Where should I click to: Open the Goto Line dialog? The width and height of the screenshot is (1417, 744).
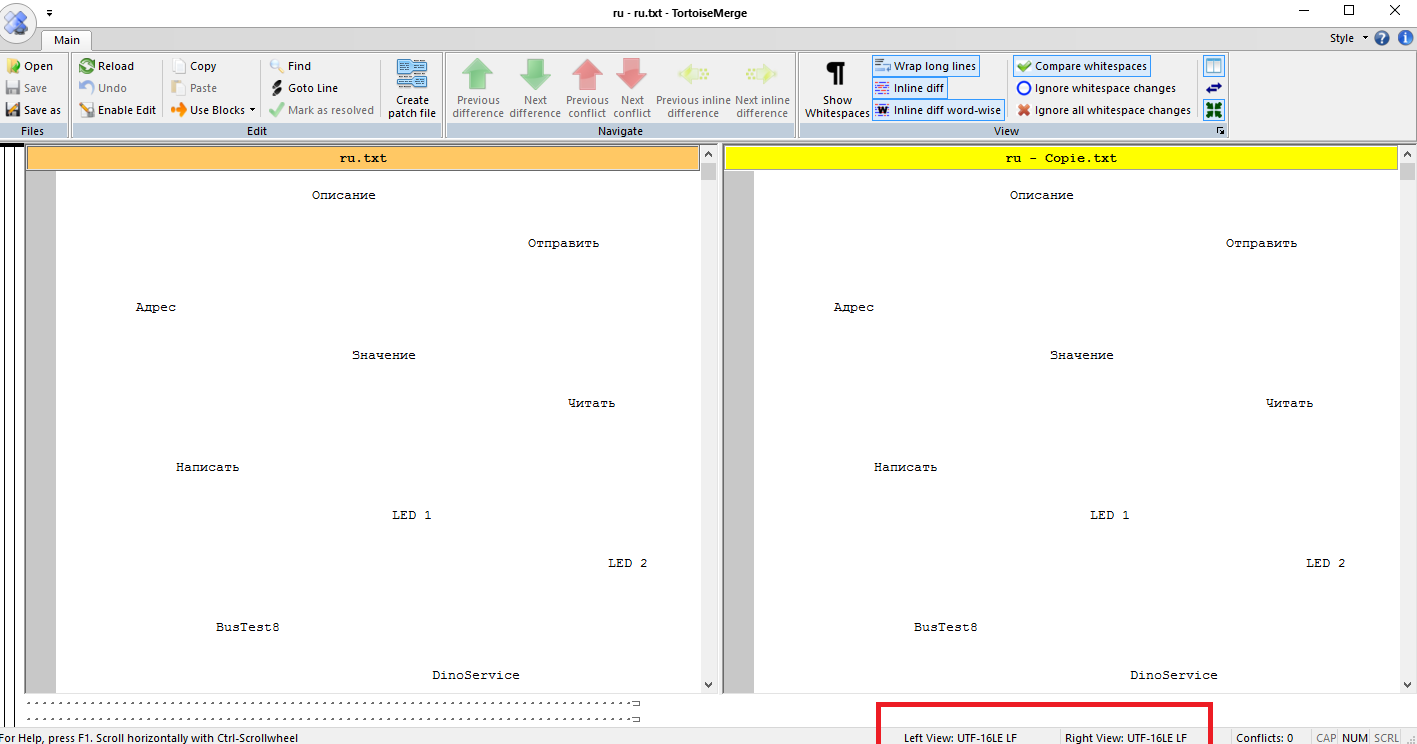click(304, 88)
